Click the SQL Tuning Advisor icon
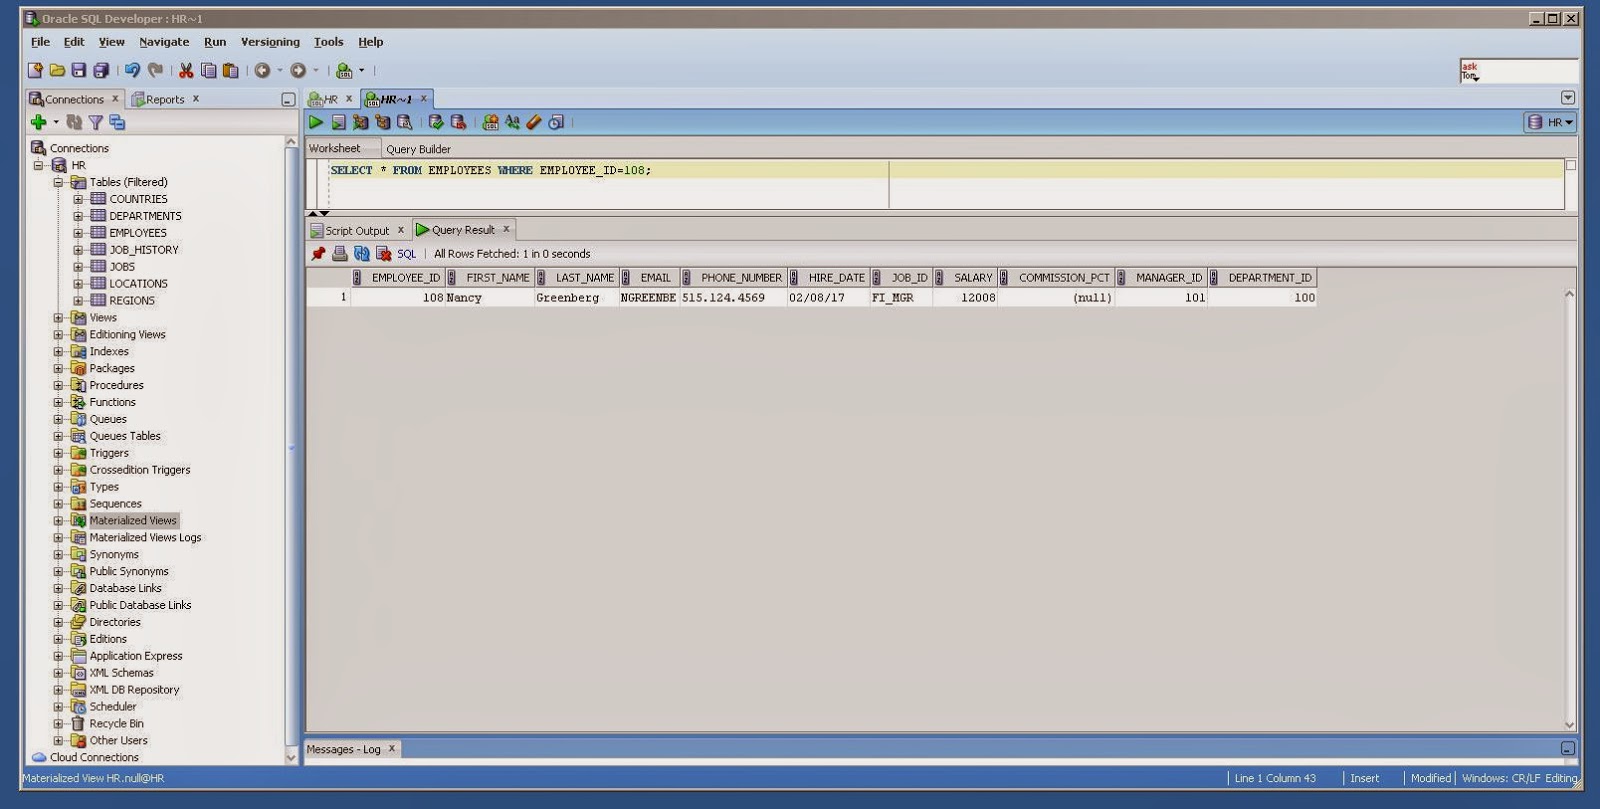The width and height of the screenshot is (1600, 809). (404, 122)
